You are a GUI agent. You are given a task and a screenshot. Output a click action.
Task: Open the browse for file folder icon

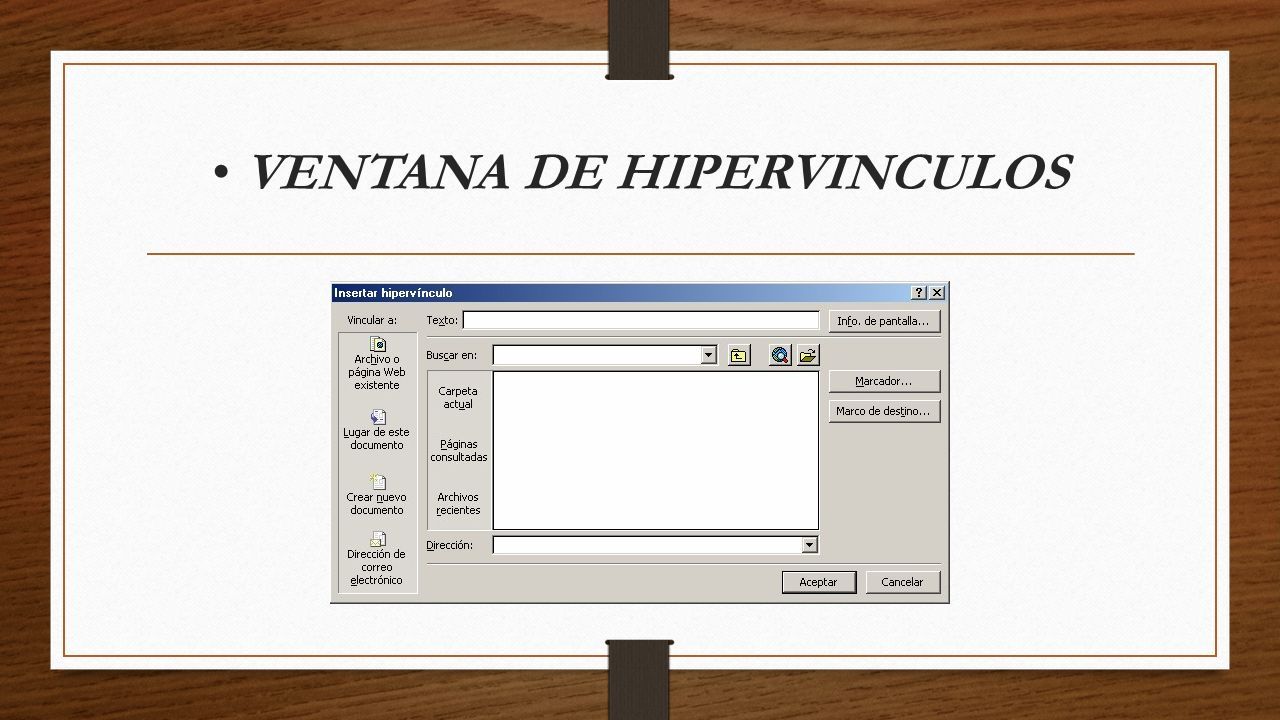(808, 355)
